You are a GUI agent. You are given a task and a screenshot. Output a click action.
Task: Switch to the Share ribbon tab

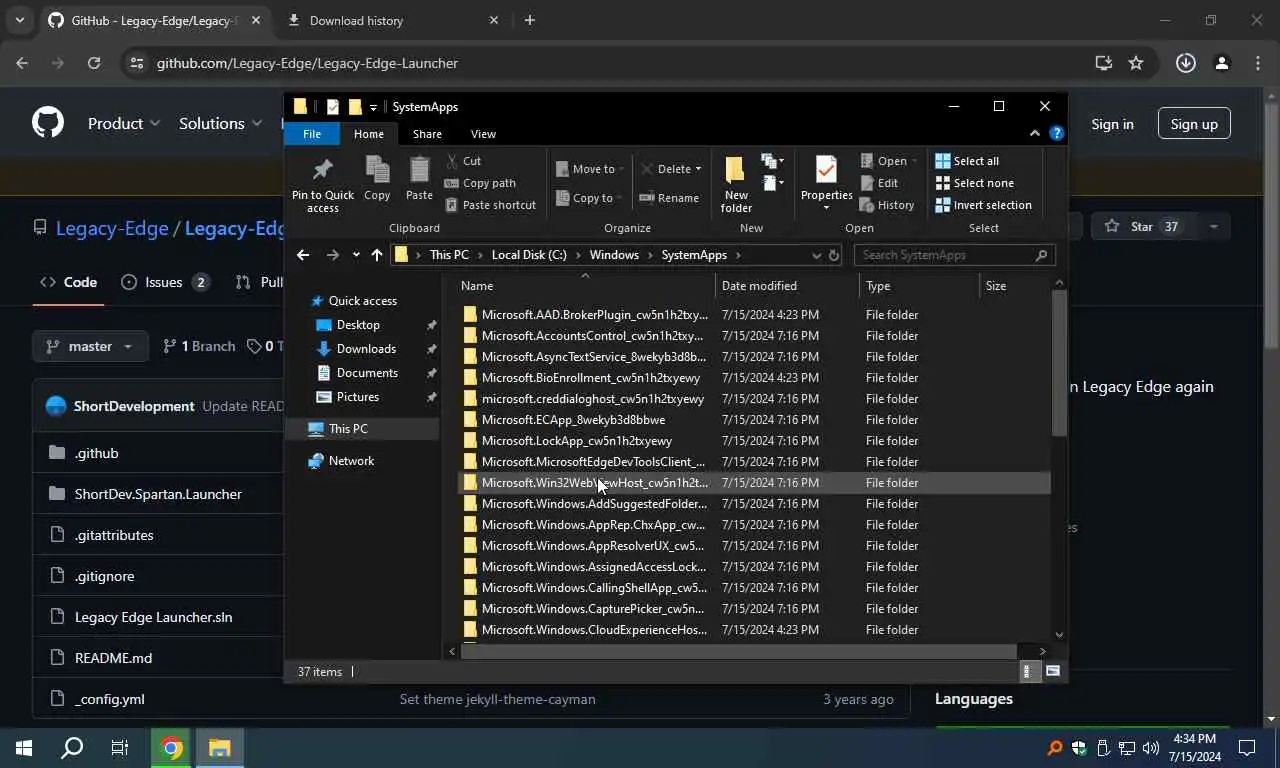point(427,133)
